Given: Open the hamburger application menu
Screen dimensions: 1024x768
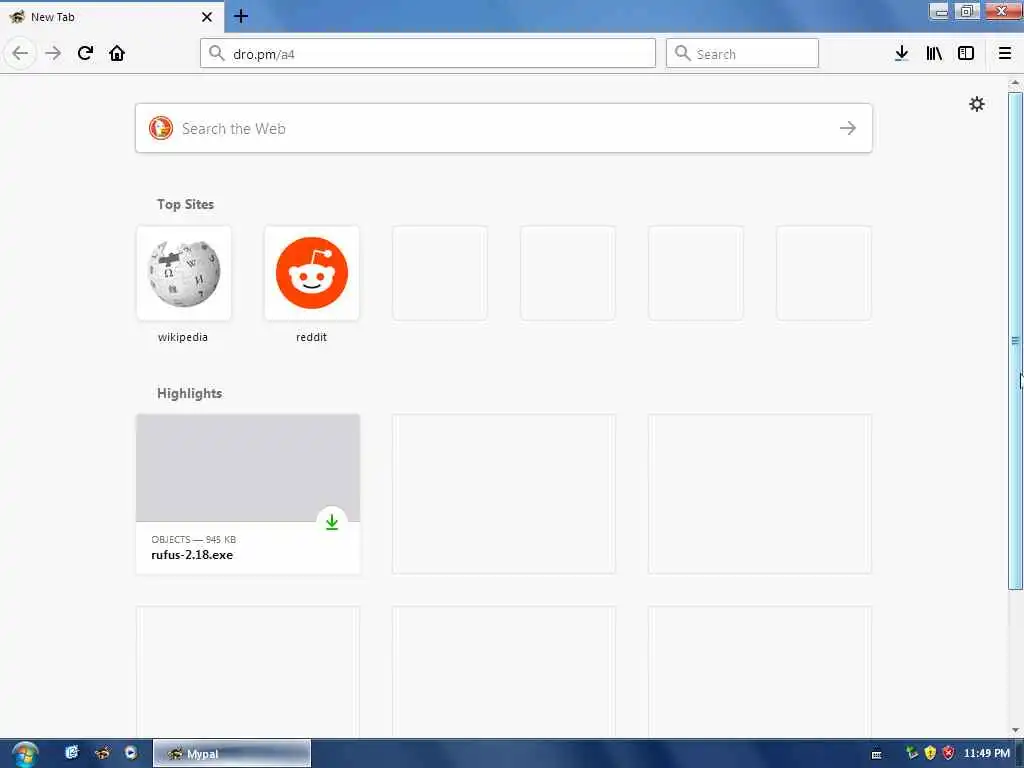Looking at the screenshot, I should [x=1005, y=53].
